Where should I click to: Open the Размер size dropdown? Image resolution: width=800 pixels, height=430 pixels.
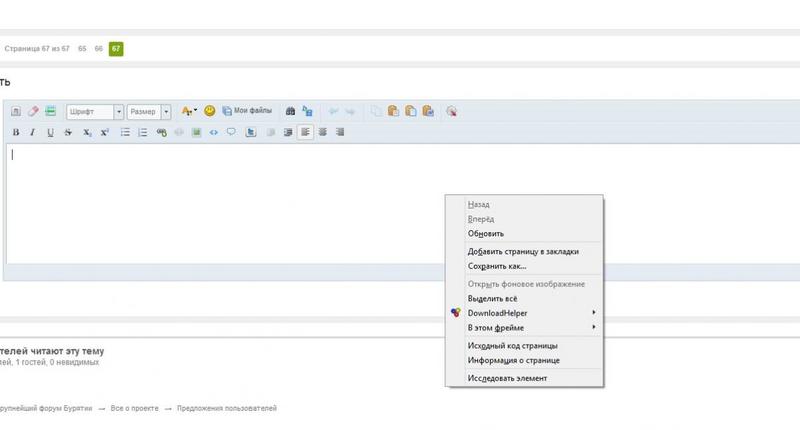coord(149,112)
